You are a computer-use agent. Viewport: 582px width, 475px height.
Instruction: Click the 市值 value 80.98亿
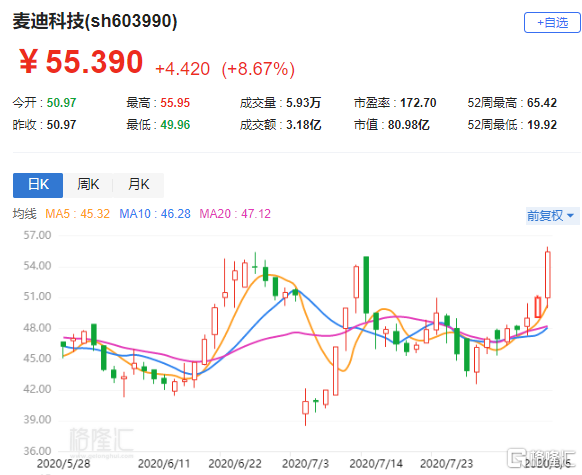[408, 125]
